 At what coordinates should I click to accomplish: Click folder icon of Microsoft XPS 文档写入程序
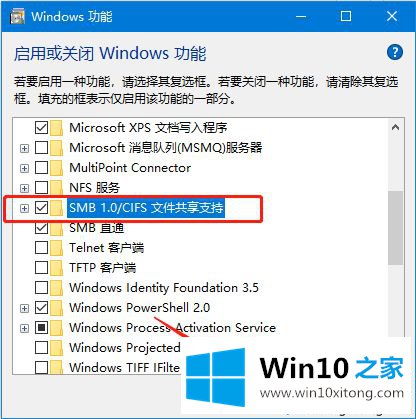[56, 128]
